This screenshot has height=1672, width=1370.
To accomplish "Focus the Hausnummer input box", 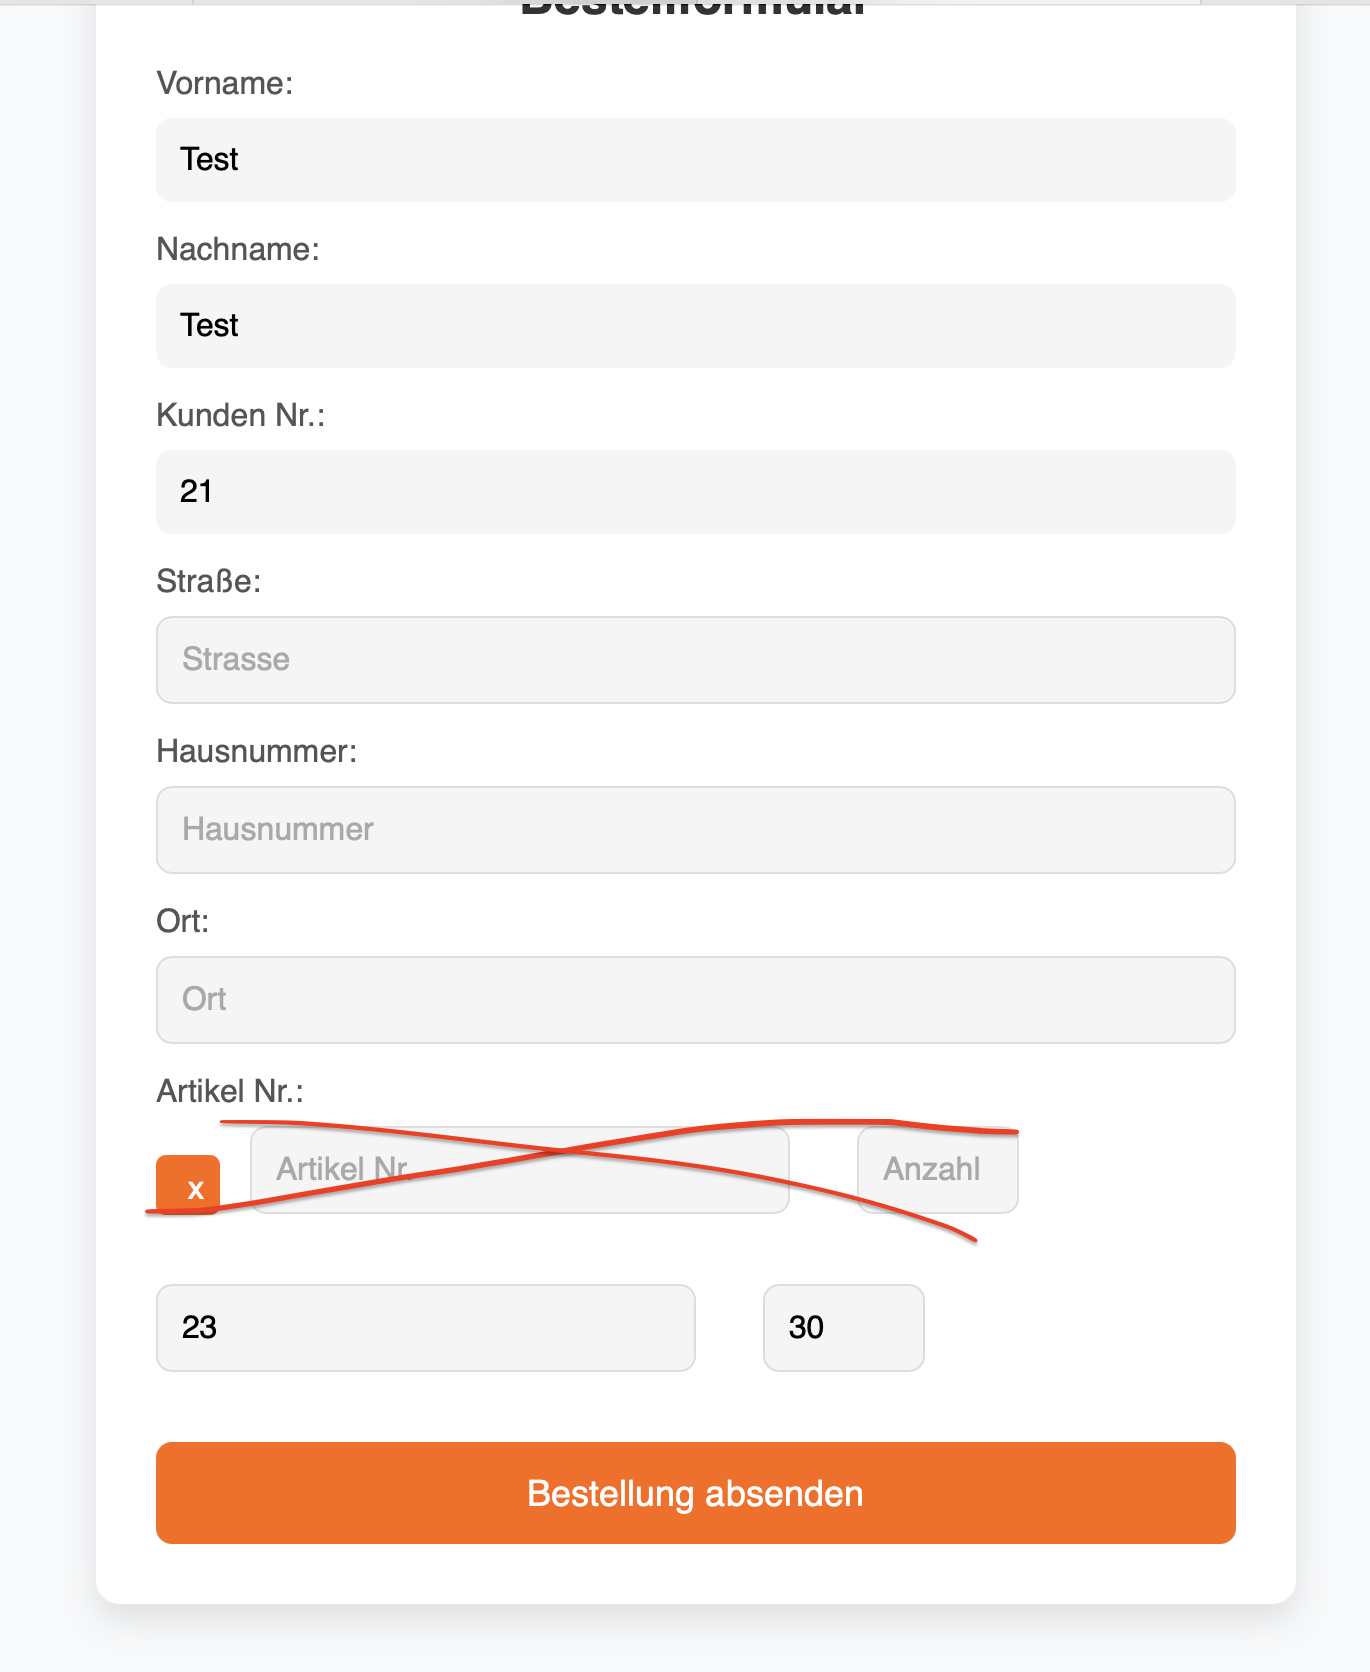I will 695,830.
